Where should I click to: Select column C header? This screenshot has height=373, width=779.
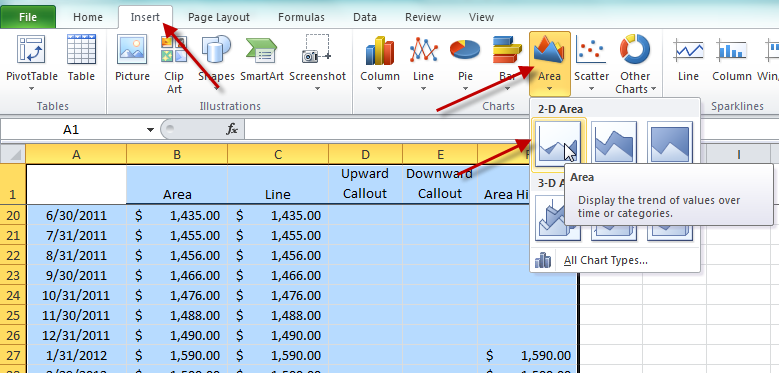278,154
